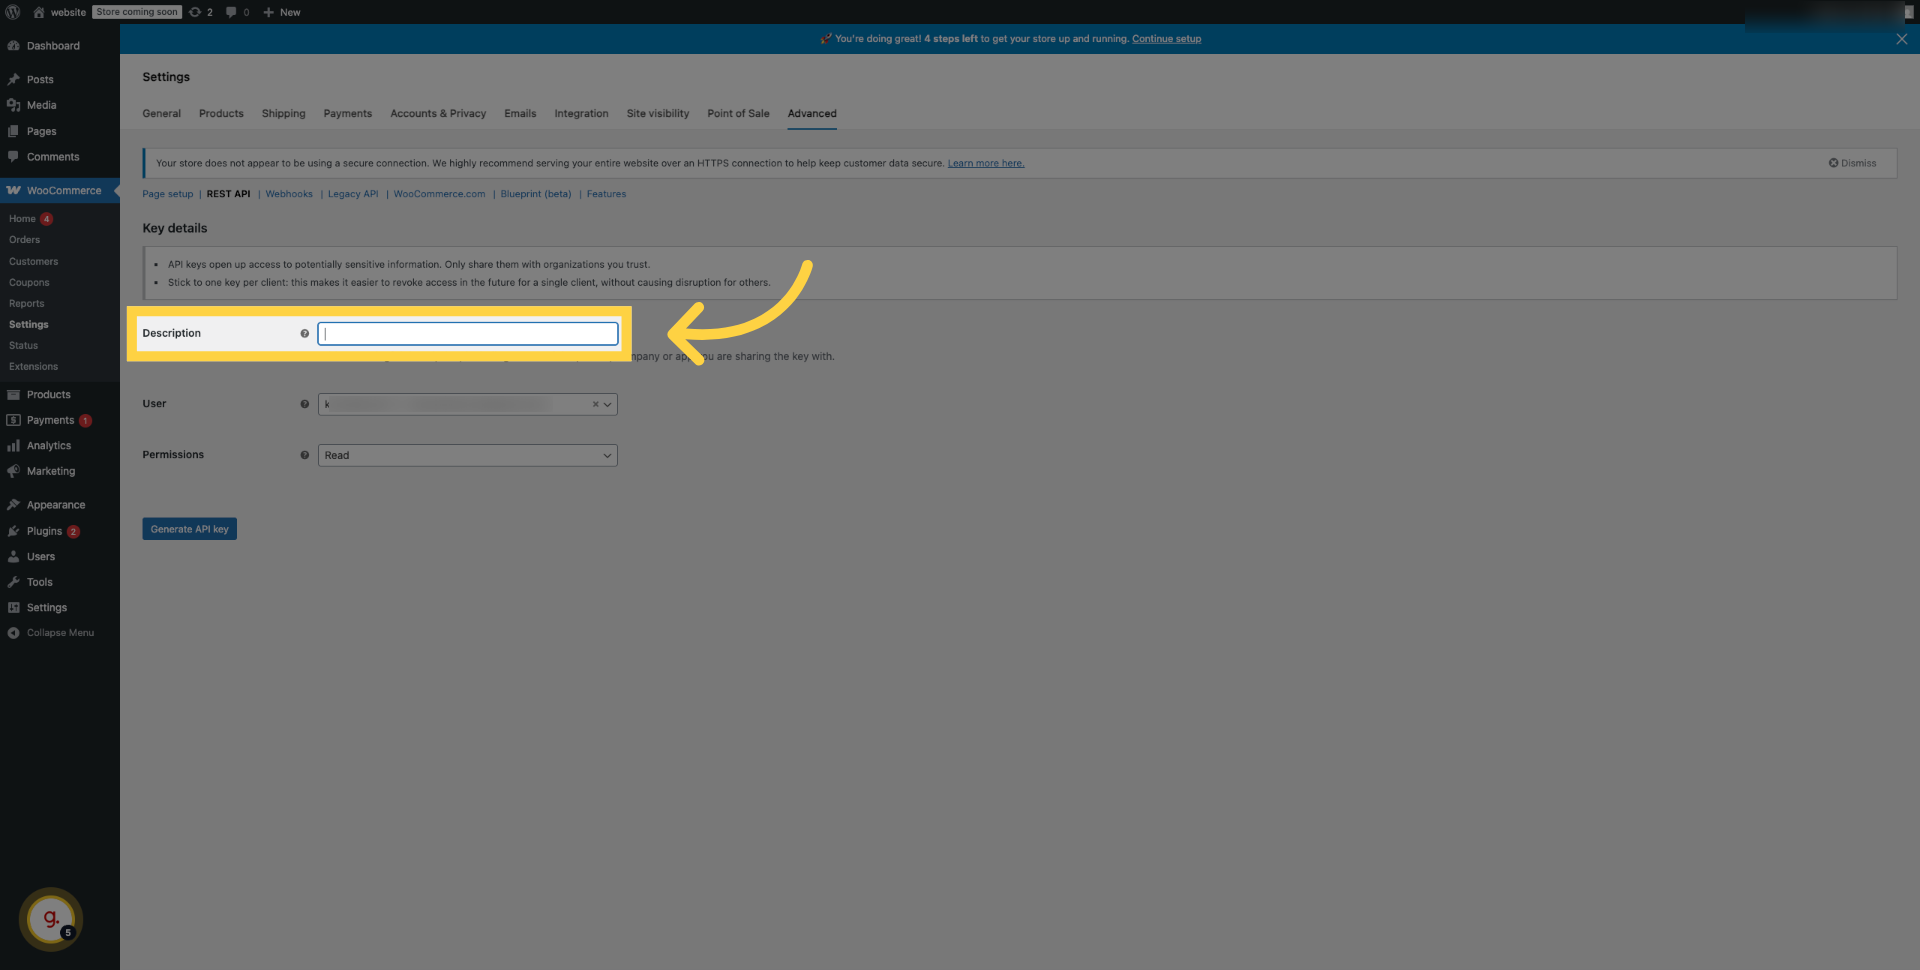Click the help icon beside Permissions
This screenshot has height=970, width=1920.
click(304, 455)
